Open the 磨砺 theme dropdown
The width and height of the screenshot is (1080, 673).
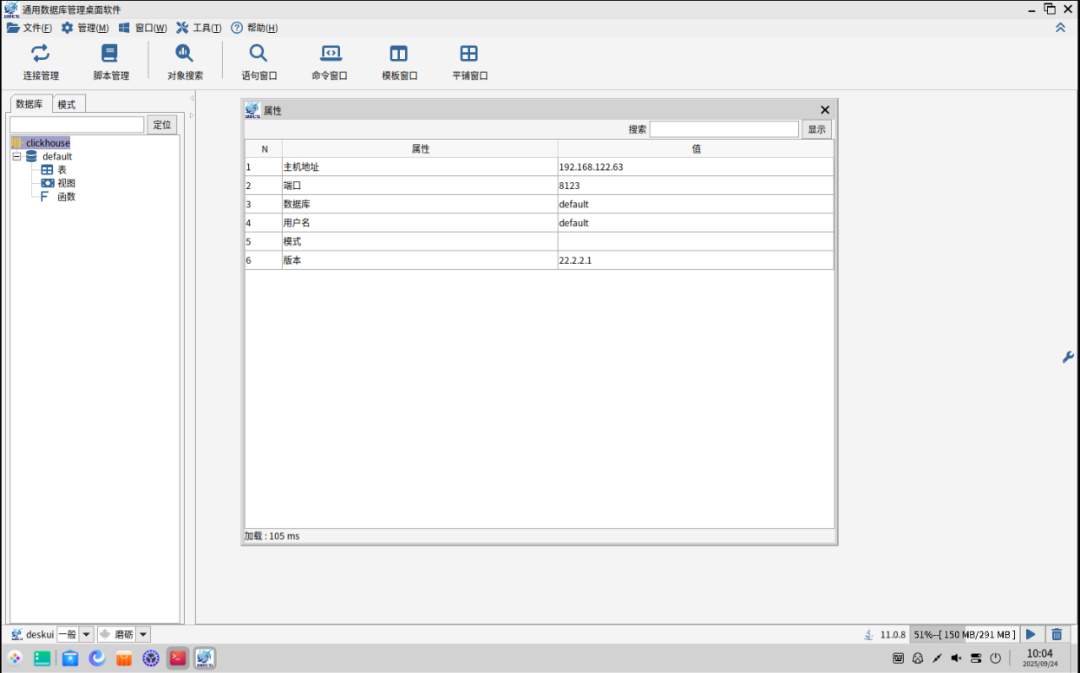(x=143, y=634)
